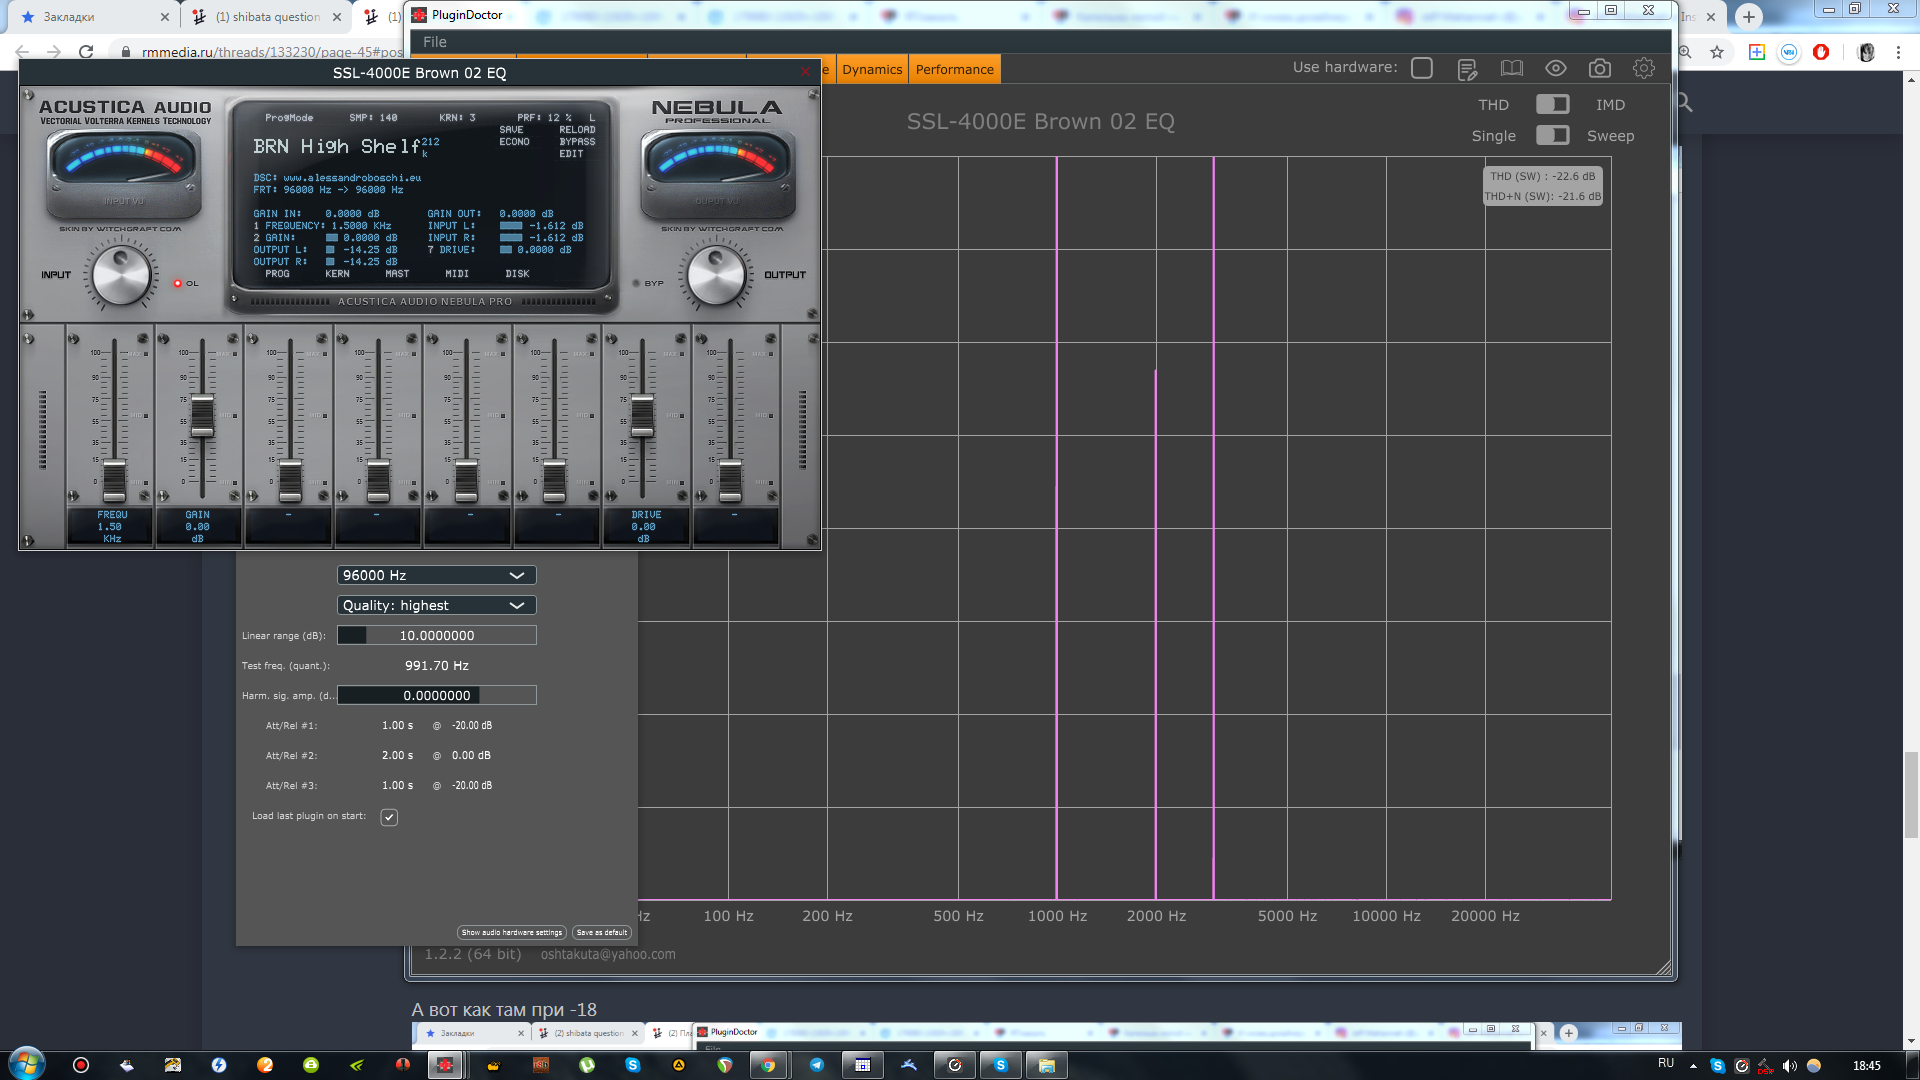Screen dimensions: 1920x1080
Task: Select MAST page on Nebula display
Action: (397, 274)
